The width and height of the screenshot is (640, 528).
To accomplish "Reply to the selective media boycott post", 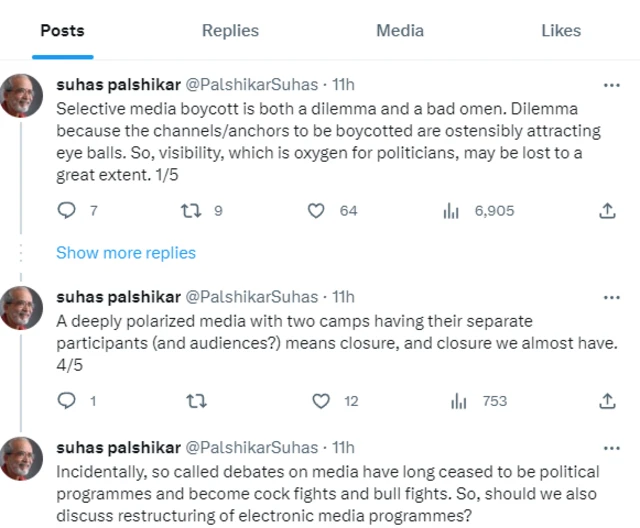I will tap(67, 211).
